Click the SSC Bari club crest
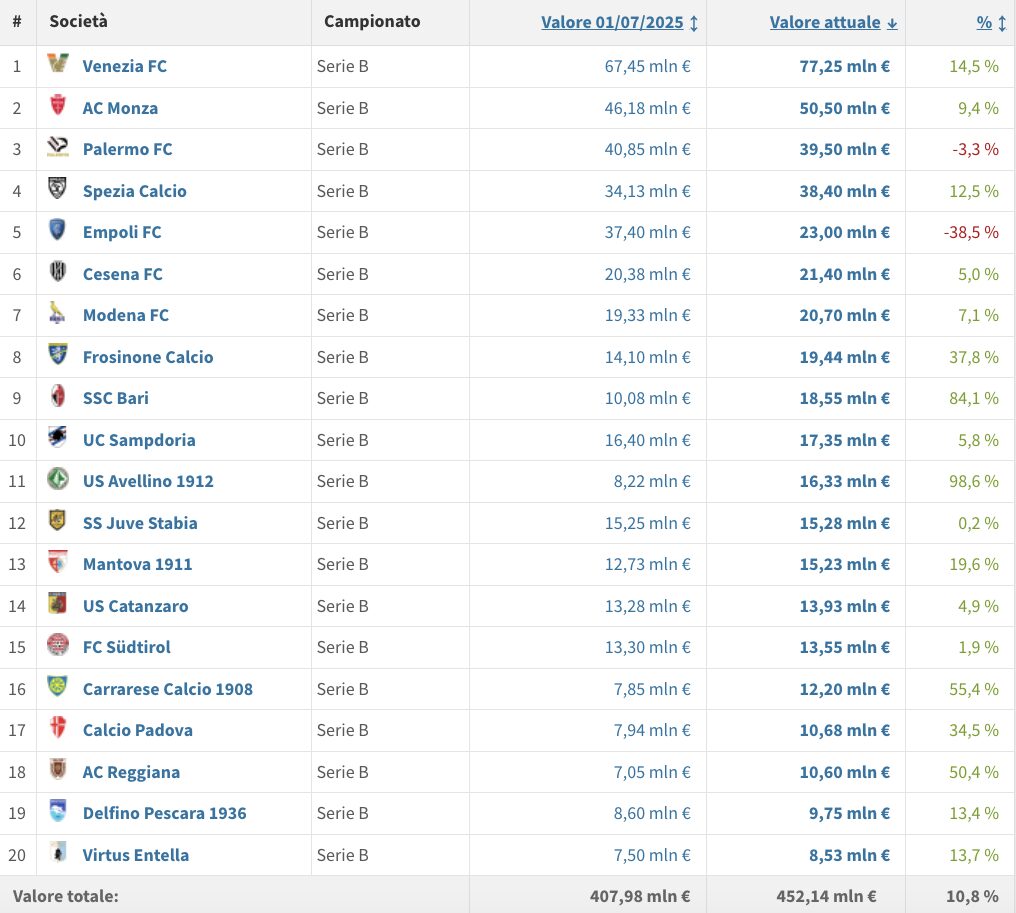The image size is (1016, 913). click(58, 395)
